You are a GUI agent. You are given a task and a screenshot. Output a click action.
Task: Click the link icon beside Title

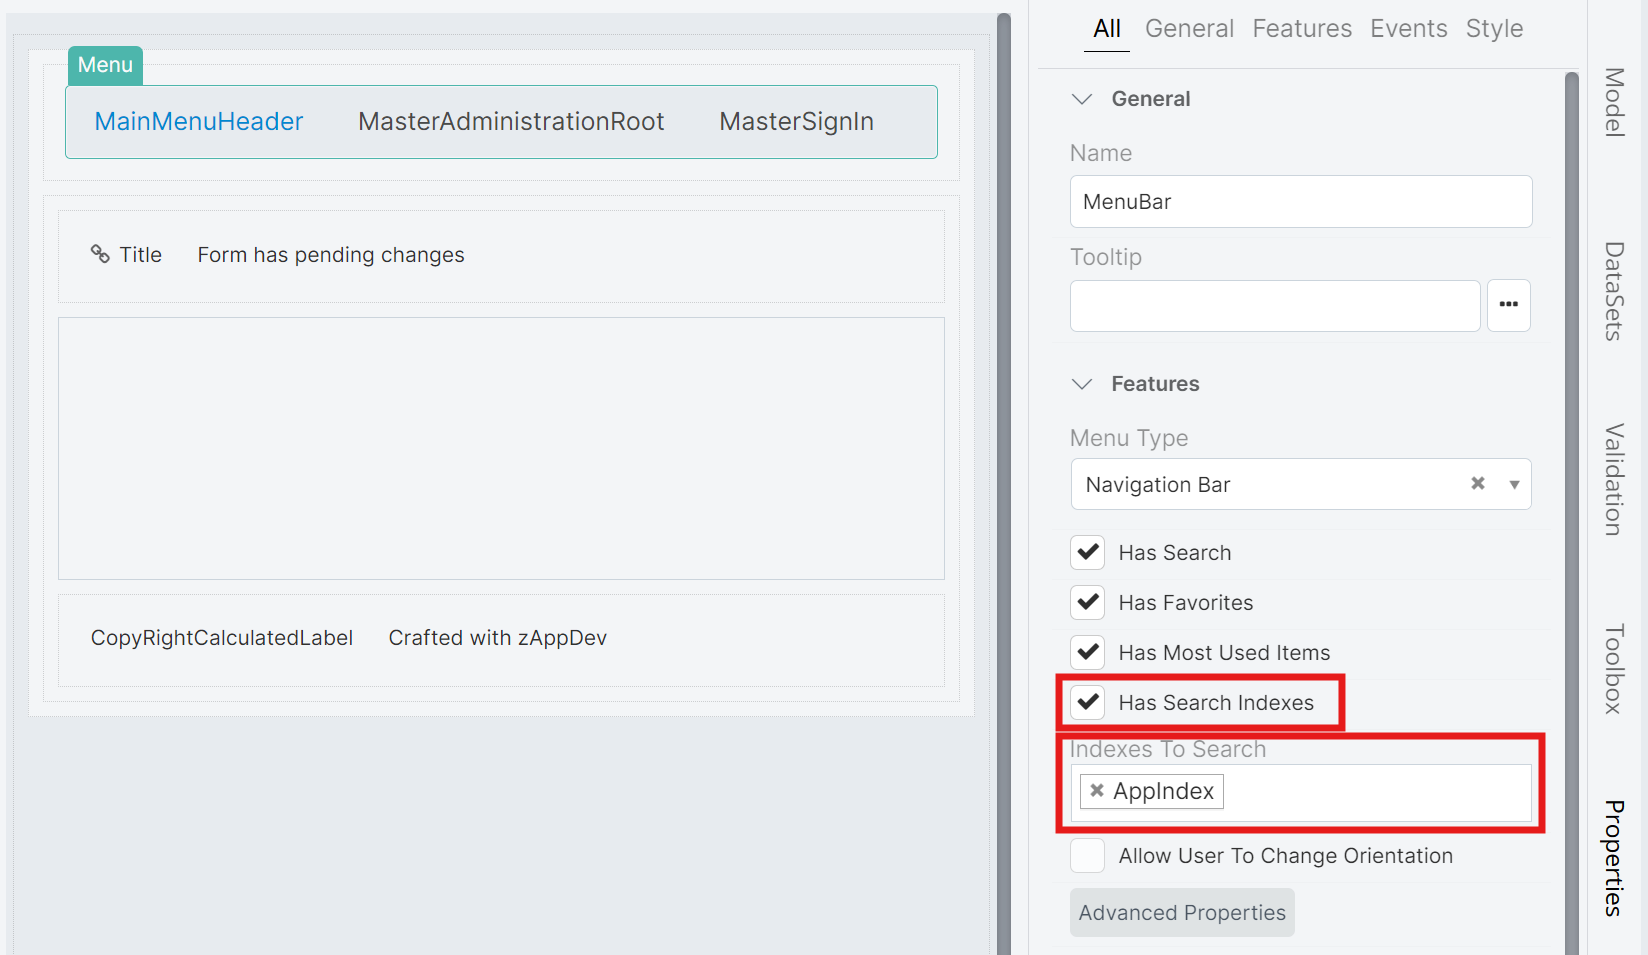pos(100,254)
